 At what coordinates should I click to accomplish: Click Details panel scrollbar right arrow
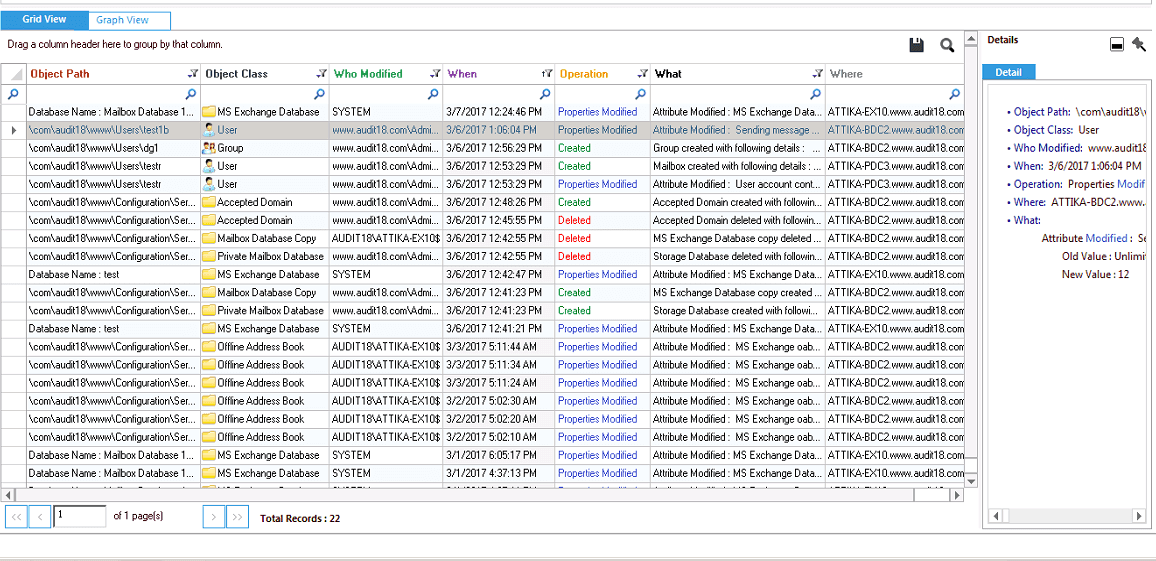[x=1140, y=516]
